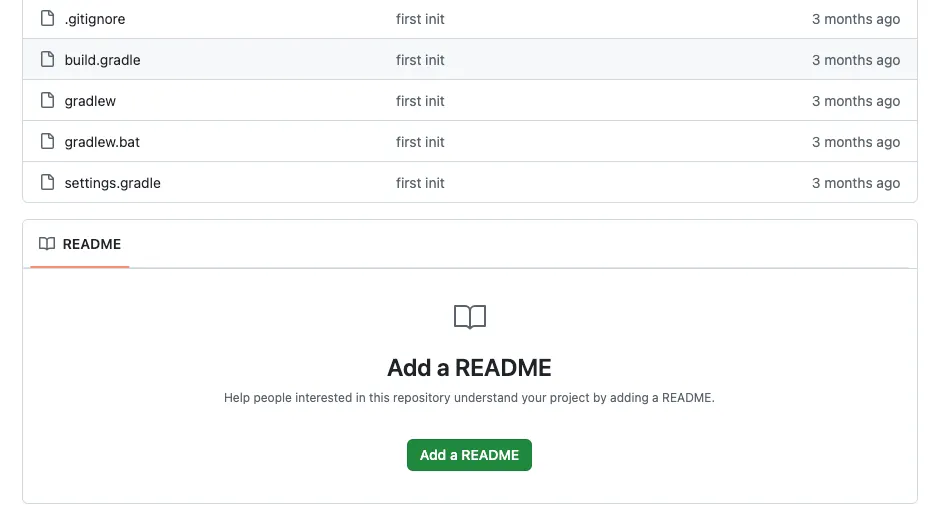The width and height of the screenshot is (938, 523).
Task: Open first init commit for gradlew.bat
Action: pos(420,142)
